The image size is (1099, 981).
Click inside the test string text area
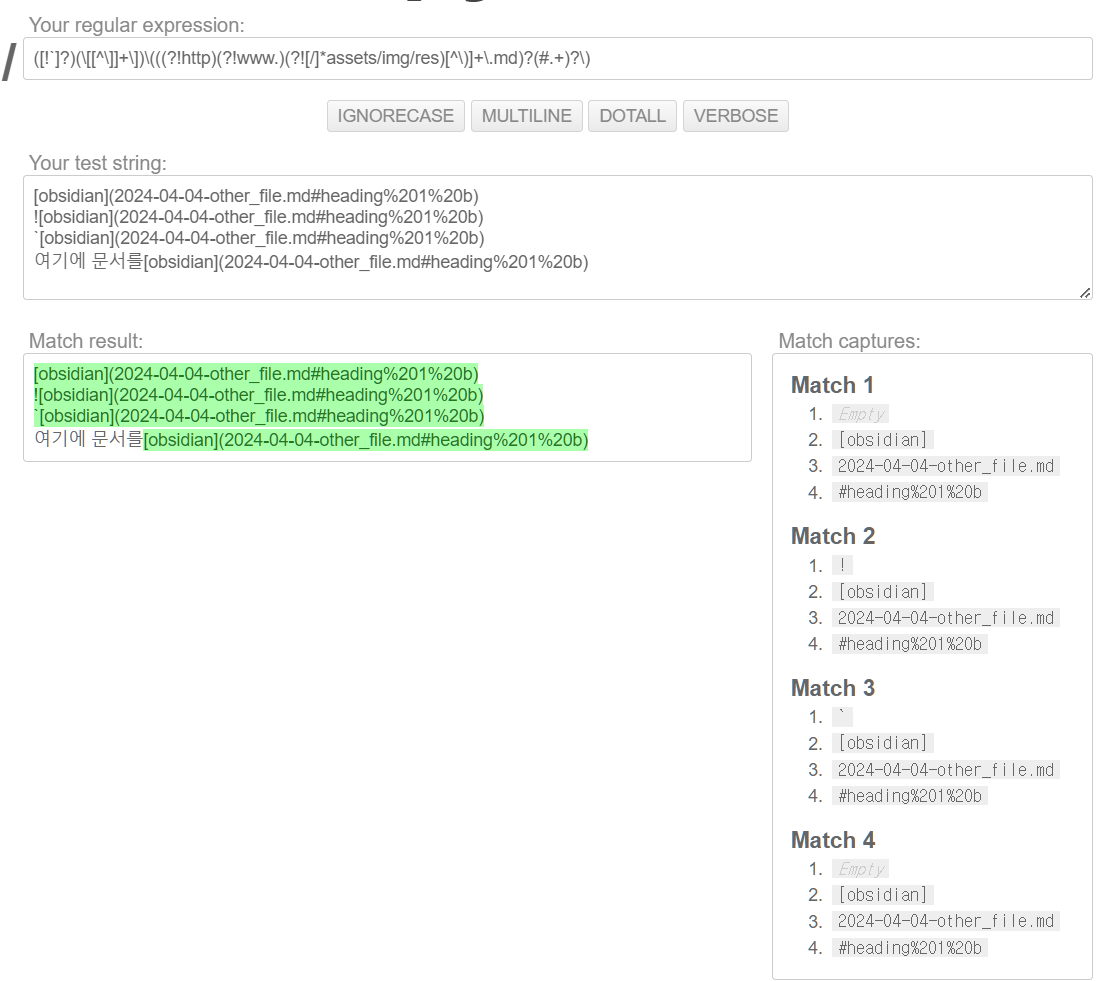tap(557, 238)
